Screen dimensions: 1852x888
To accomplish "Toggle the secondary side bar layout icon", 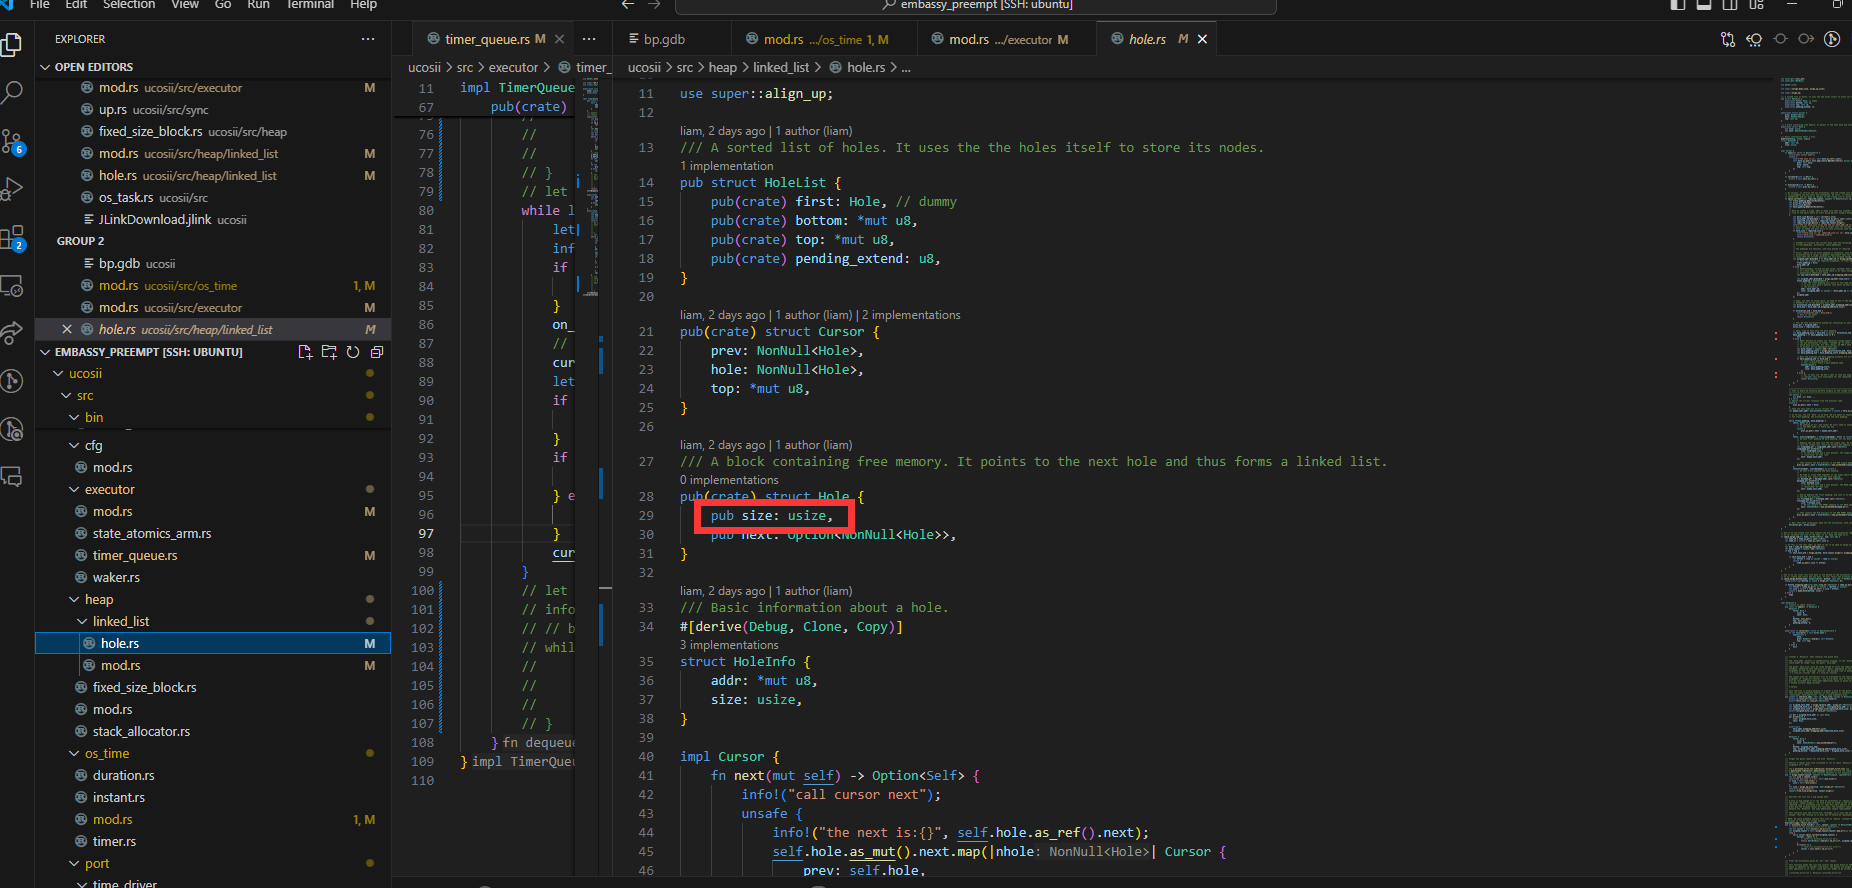I will click(1730, 5).
